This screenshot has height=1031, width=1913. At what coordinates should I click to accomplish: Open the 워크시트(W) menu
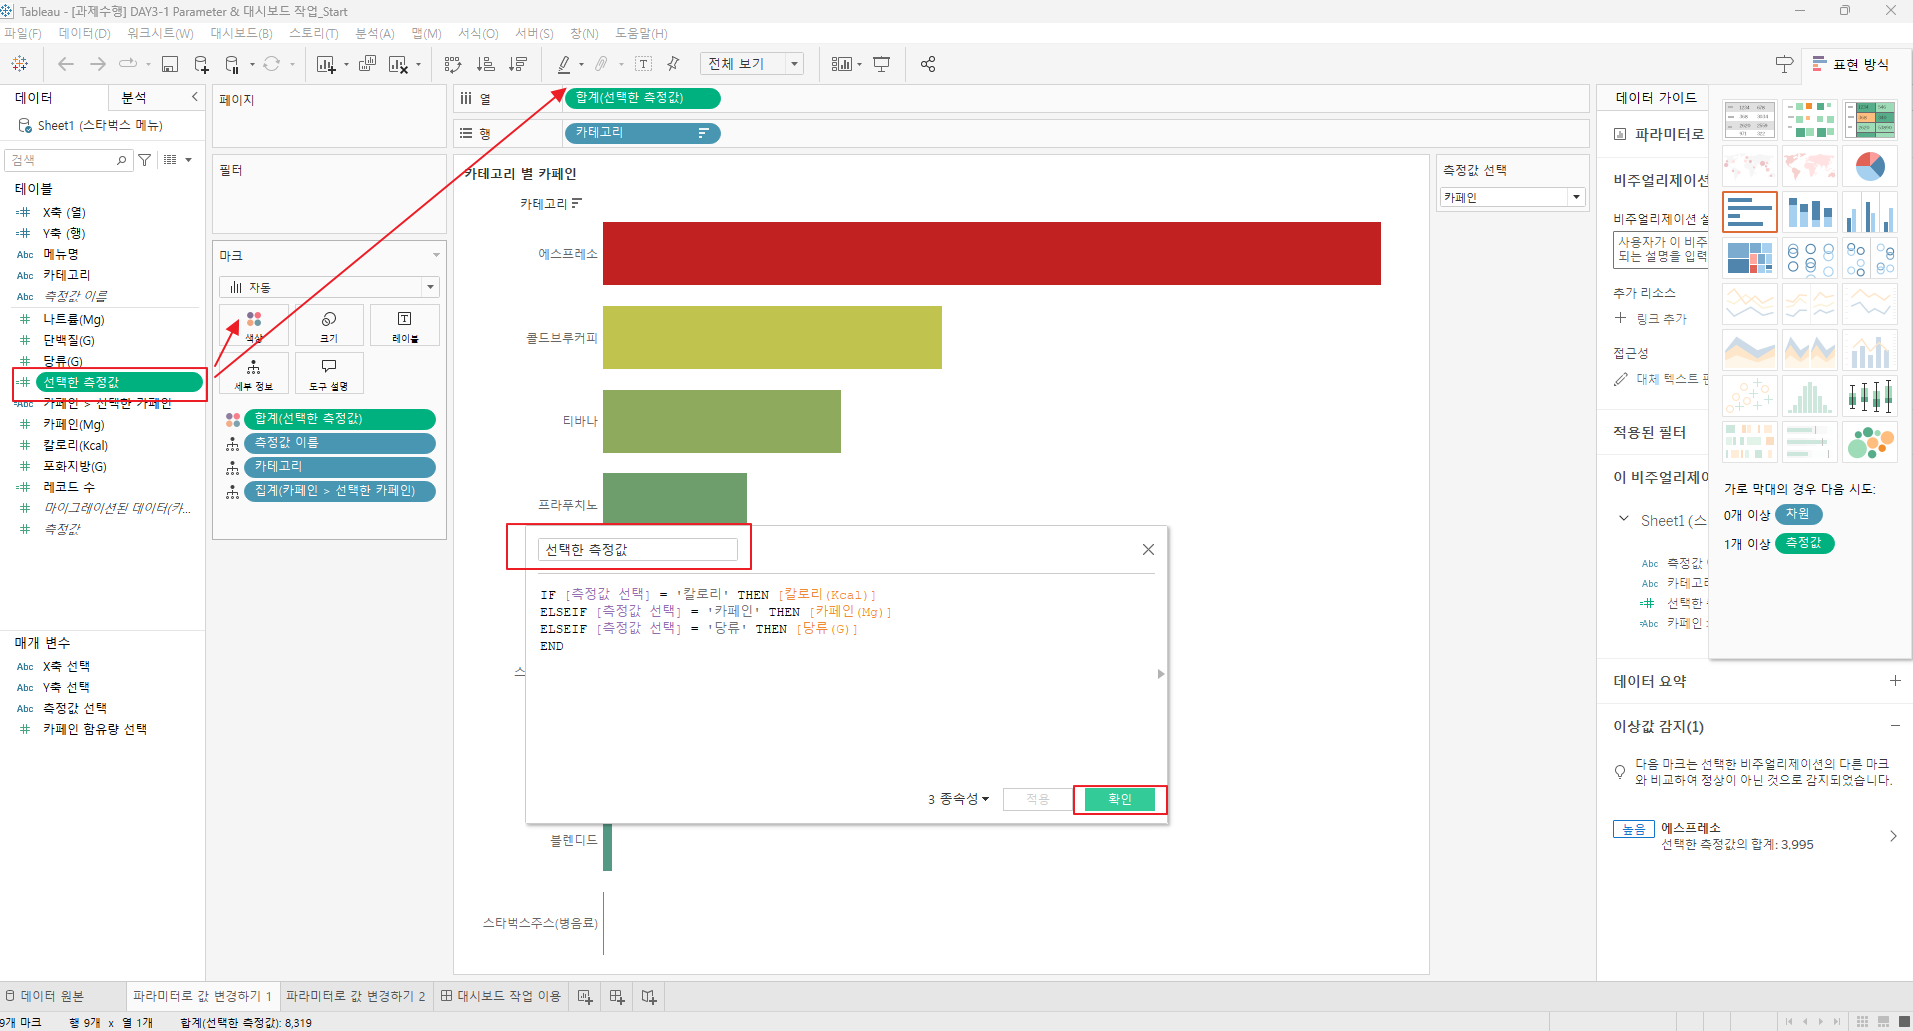pos(160,33)
